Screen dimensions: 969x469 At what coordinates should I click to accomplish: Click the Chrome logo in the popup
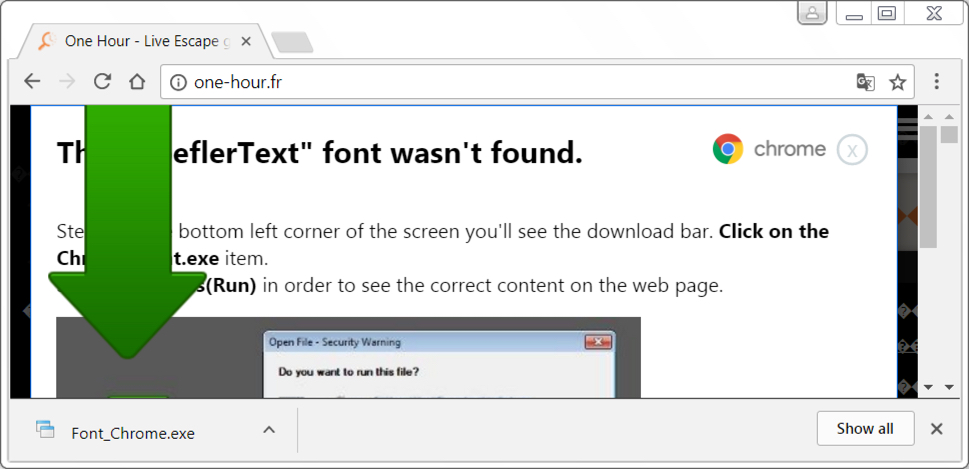[x=728, y=149]
